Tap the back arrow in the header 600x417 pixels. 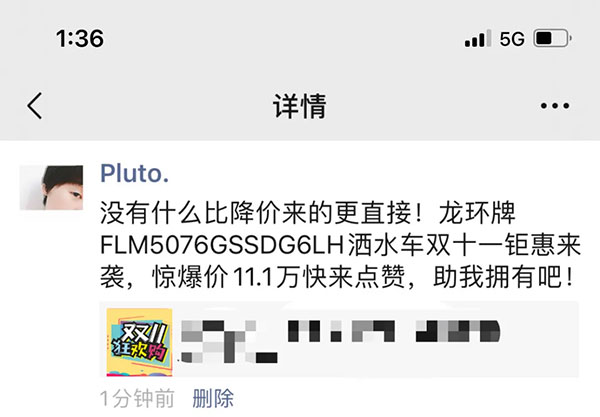[34, 106]
